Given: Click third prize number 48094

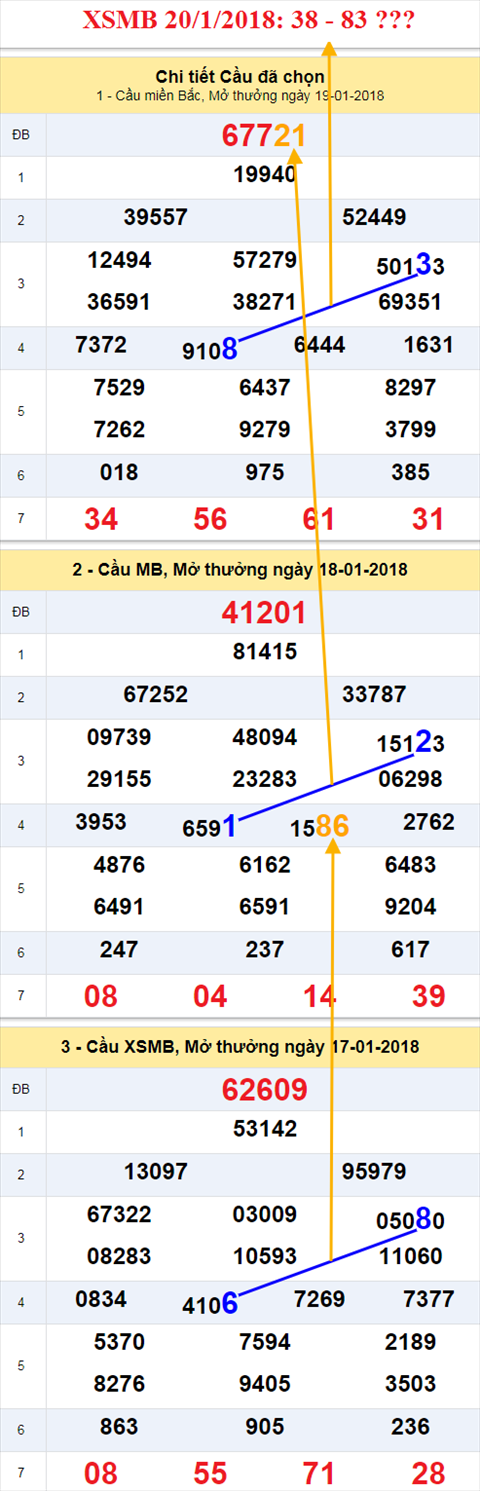Looking at the screenshot, I should pyautogui.click(x=264, y=737).
